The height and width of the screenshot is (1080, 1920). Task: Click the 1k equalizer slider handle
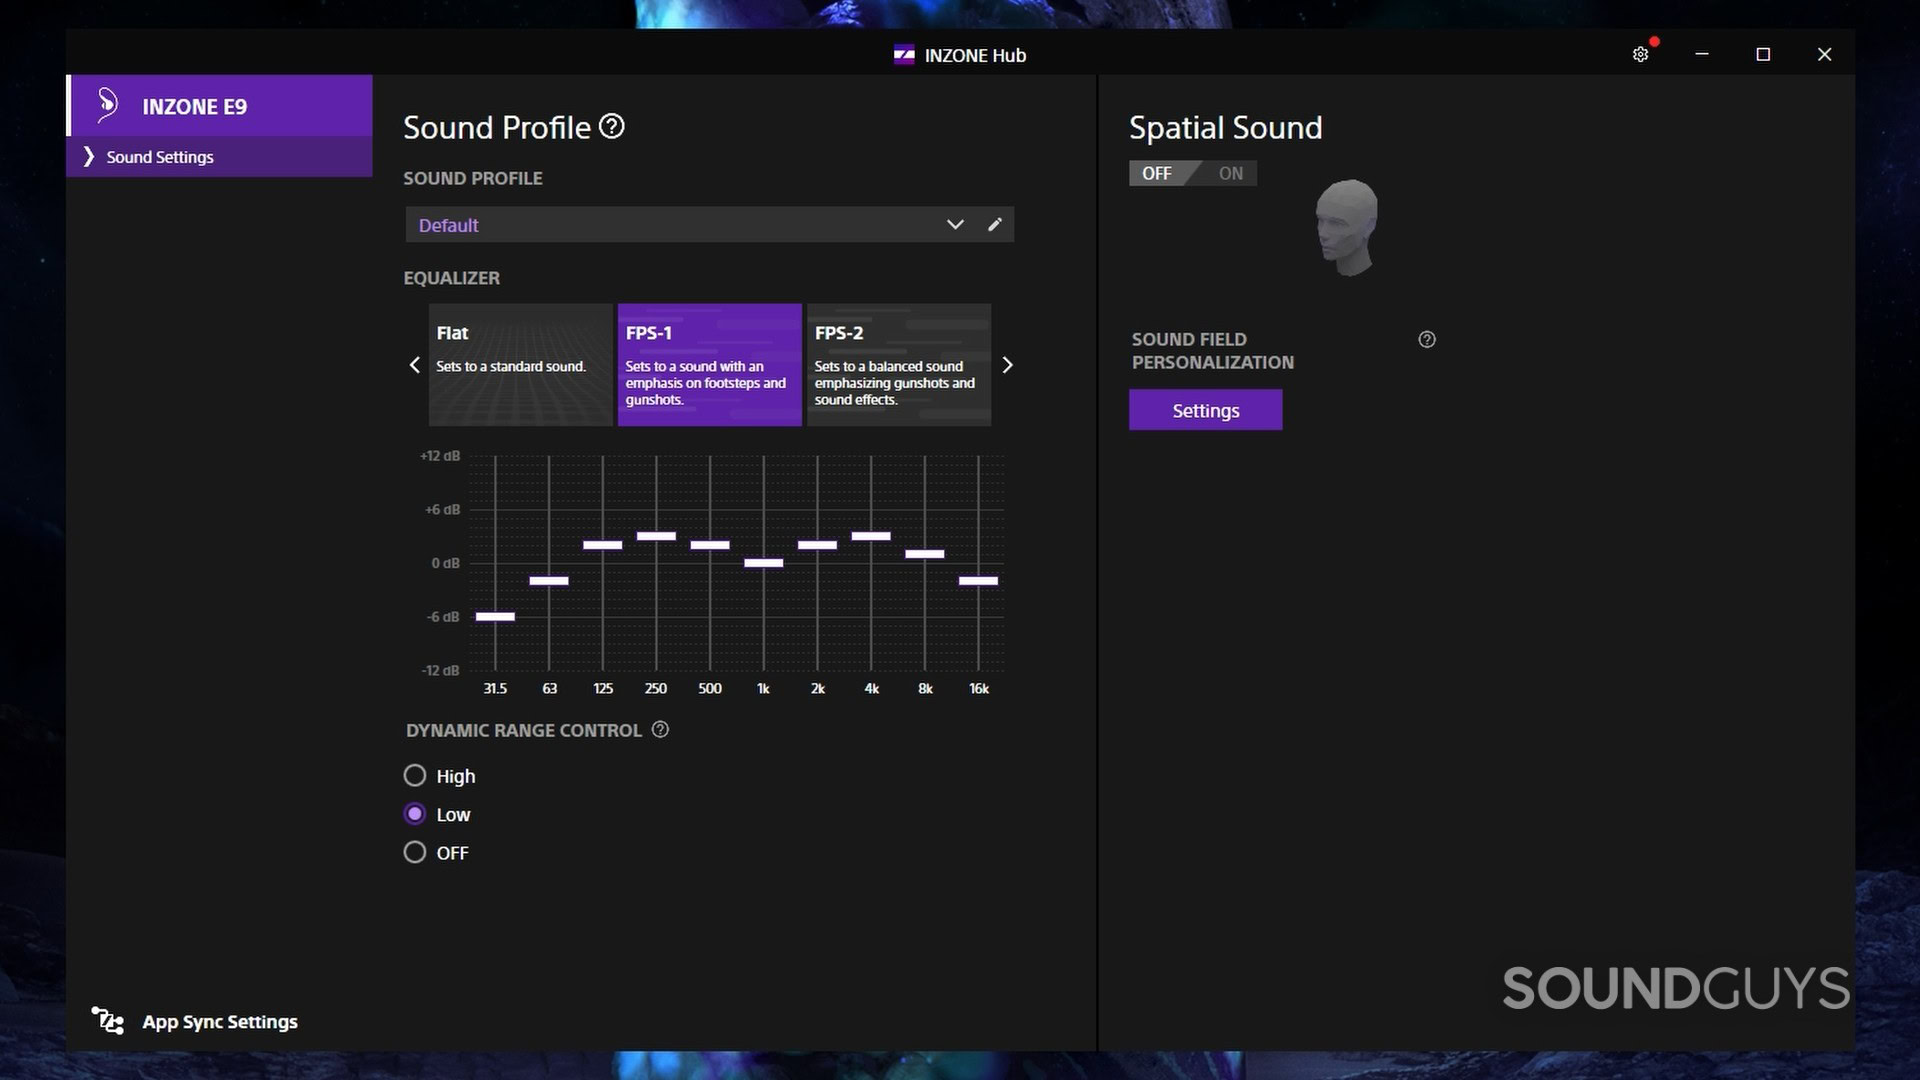(x=764, y=563)
